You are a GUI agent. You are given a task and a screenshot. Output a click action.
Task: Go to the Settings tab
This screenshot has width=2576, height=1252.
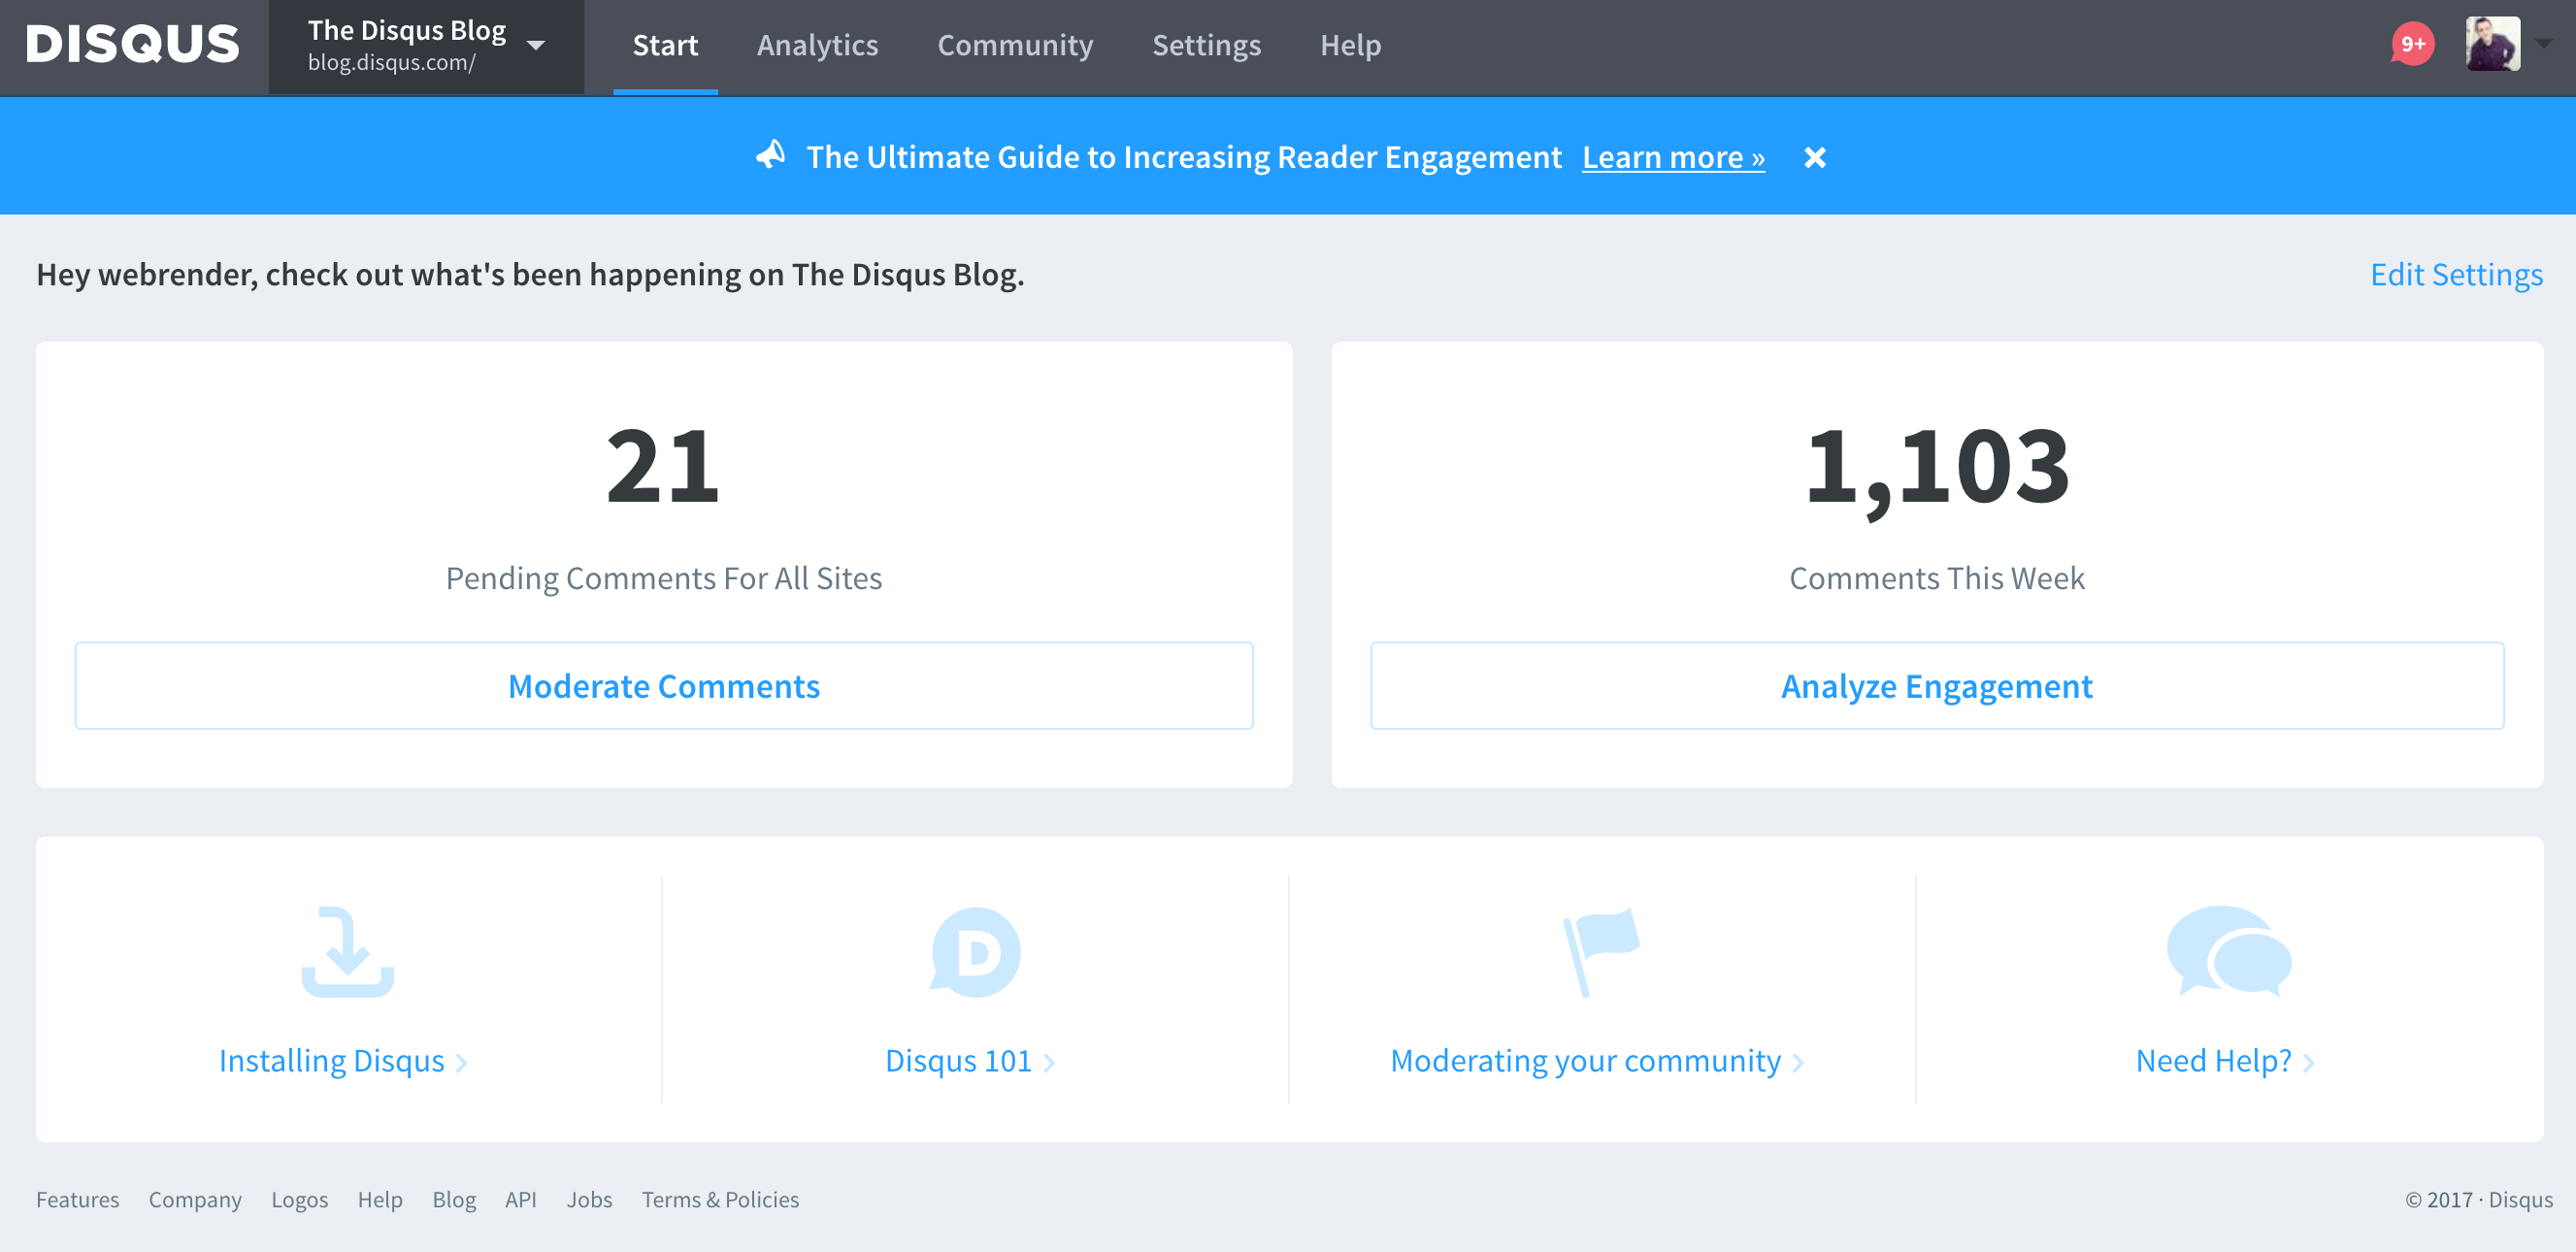1206,45
